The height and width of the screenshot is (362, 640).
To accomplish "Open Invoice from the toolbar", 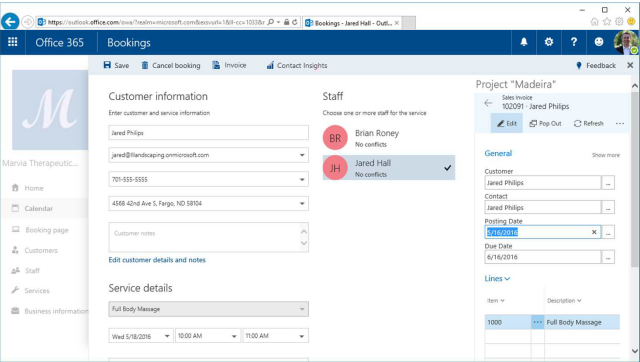I will point(229,65).
